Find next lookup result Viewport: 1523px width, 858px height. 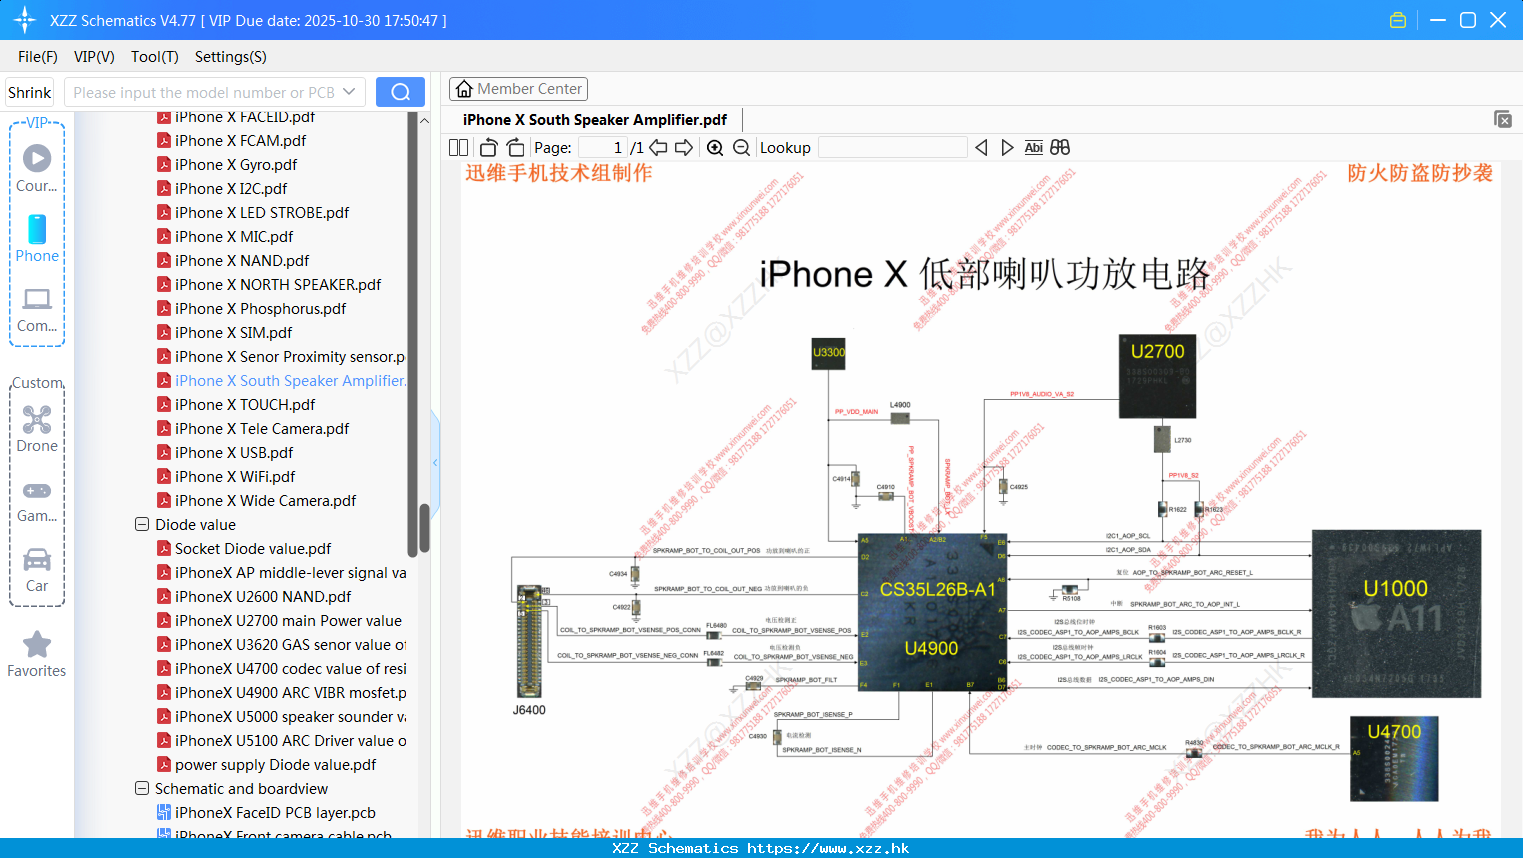(x=1007, y=148)
